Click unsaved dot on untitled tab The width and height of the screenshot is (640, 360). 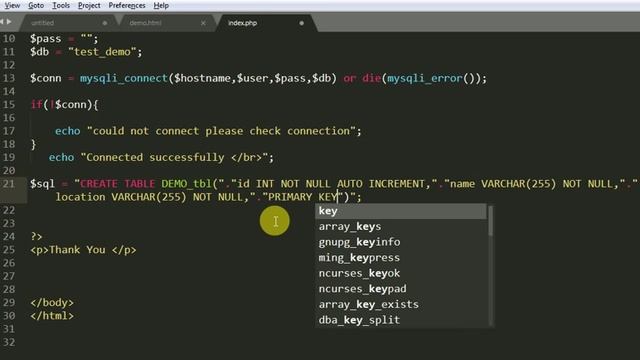[x=105, y=23]
